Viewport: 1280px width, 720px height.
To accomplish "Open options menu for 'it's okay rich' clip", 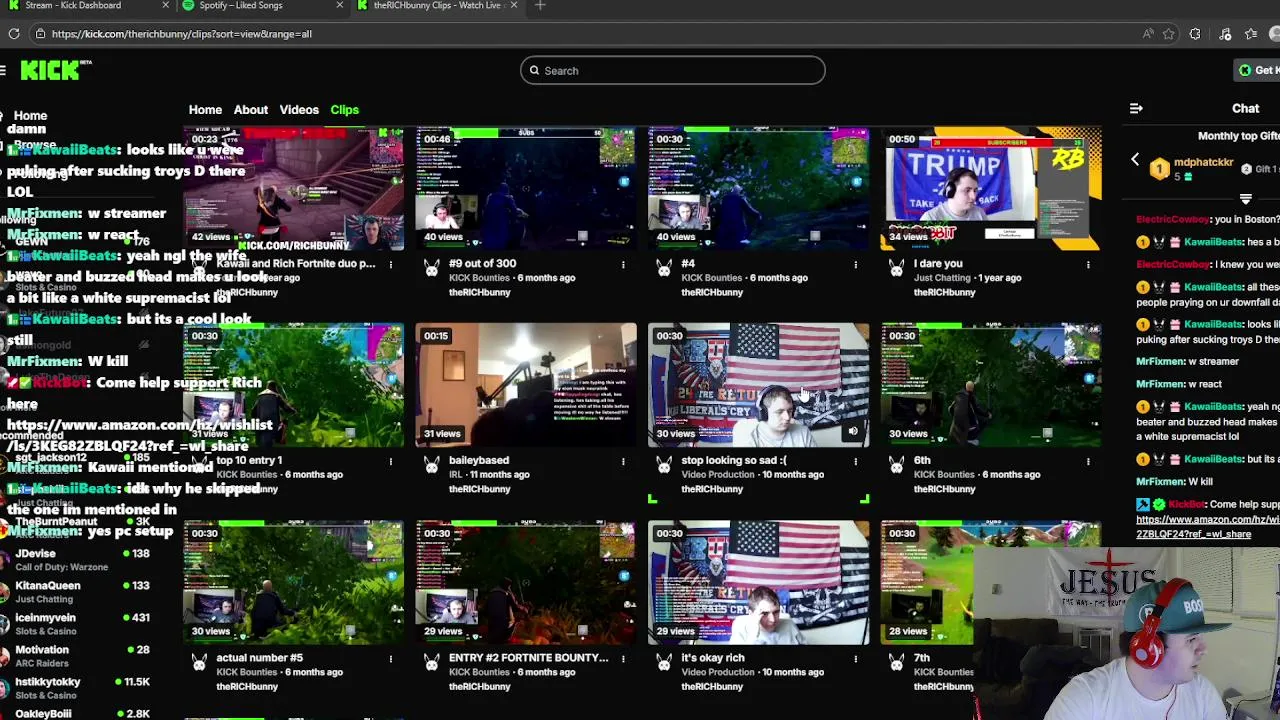I will coord(855,659).
